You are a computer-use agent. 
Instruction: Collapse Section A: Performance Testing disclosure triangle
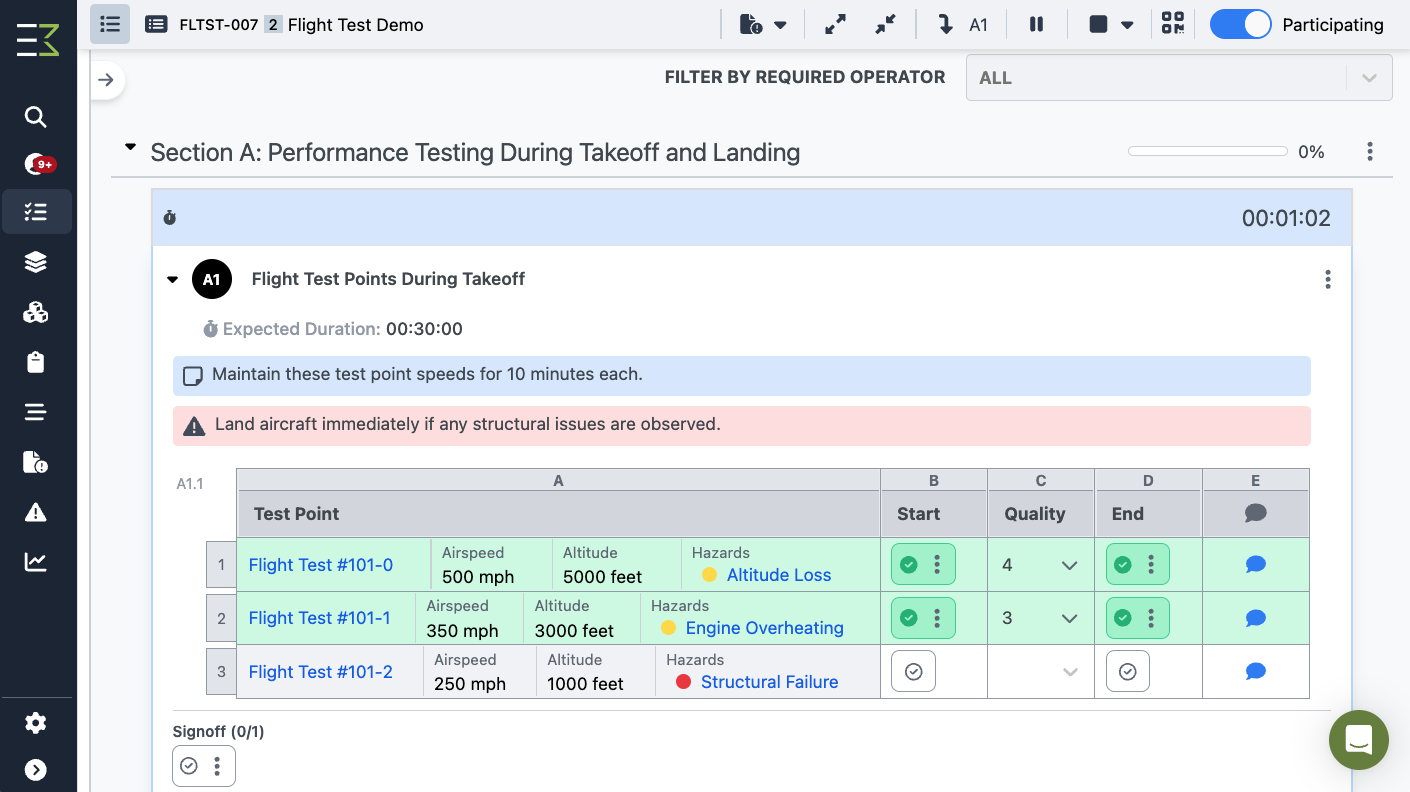tap(130, 146)
